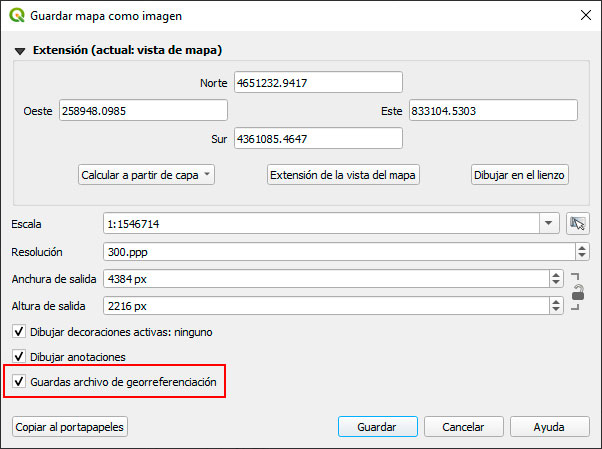
Task: Click the QGIS logo in title bar
Action: coord(17,16)
